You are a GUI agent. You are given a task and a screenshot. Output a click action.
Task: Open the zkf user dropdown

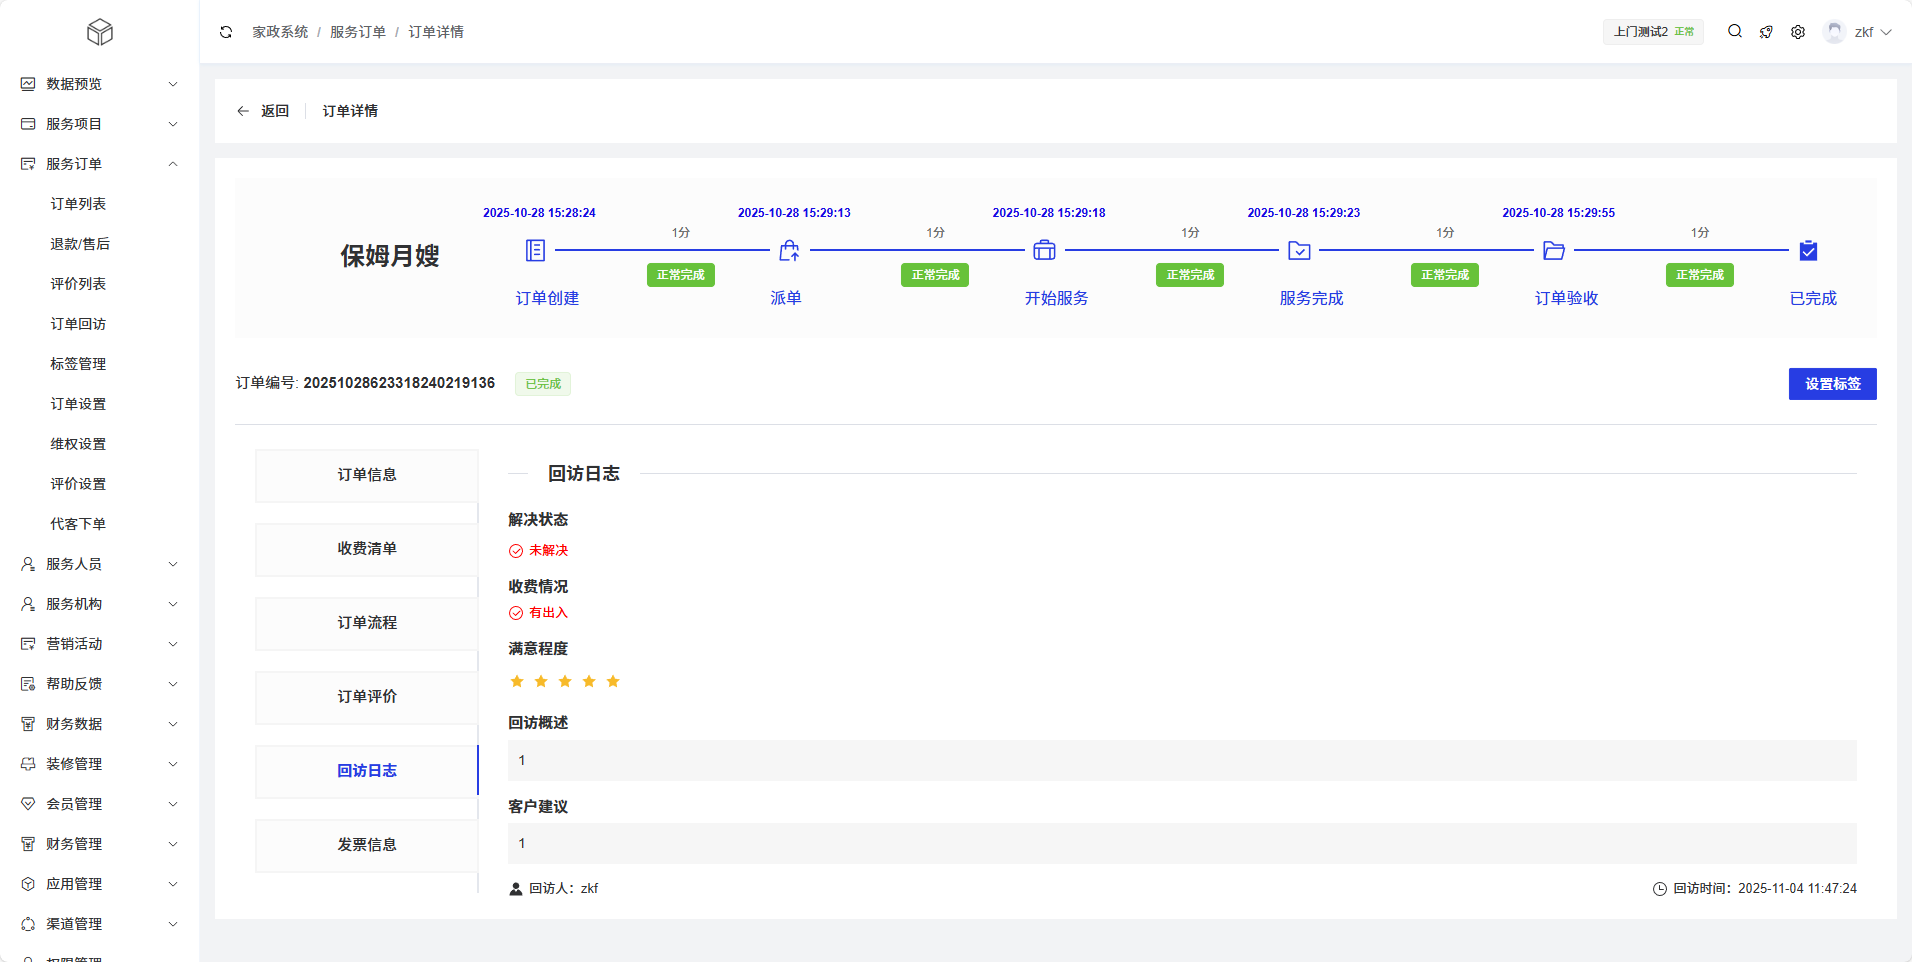(x=1858, y=32)
